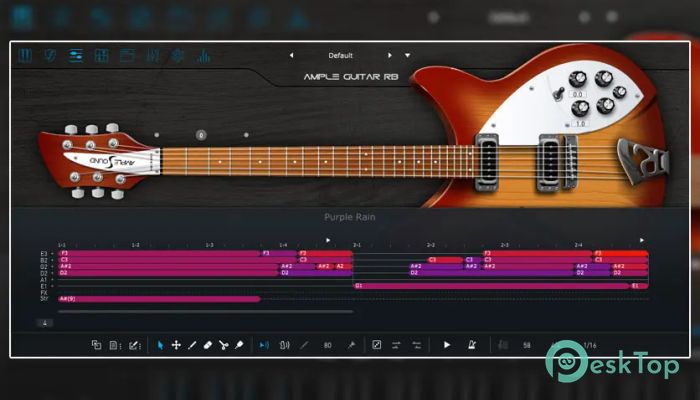
Task: Click the pin icon in toolbar
Action: (351, 345)
